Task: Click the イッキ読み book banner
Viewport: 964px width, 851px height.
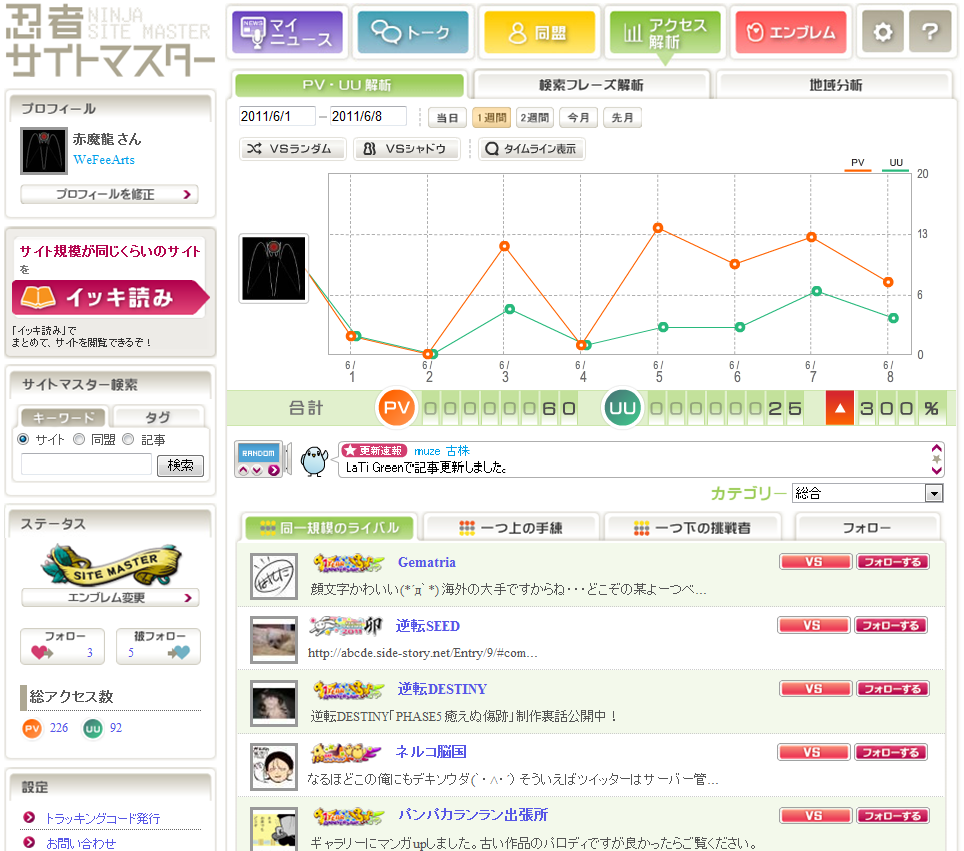Action: pyautogui.click(x=109, y=298)
